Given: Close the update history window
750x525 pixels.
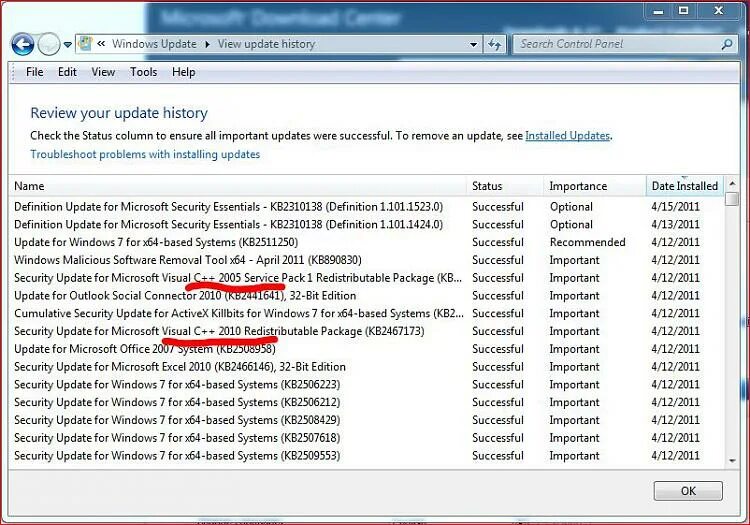Looking at the screenshot, I should coord(719,11).
